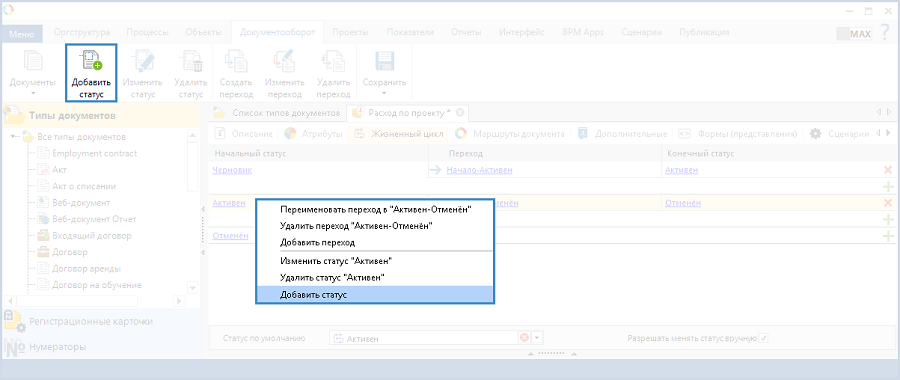900x380 pixels.
Task: Toggle the Разрешать менять статус вручную checkbox
Action: [763, 338]
